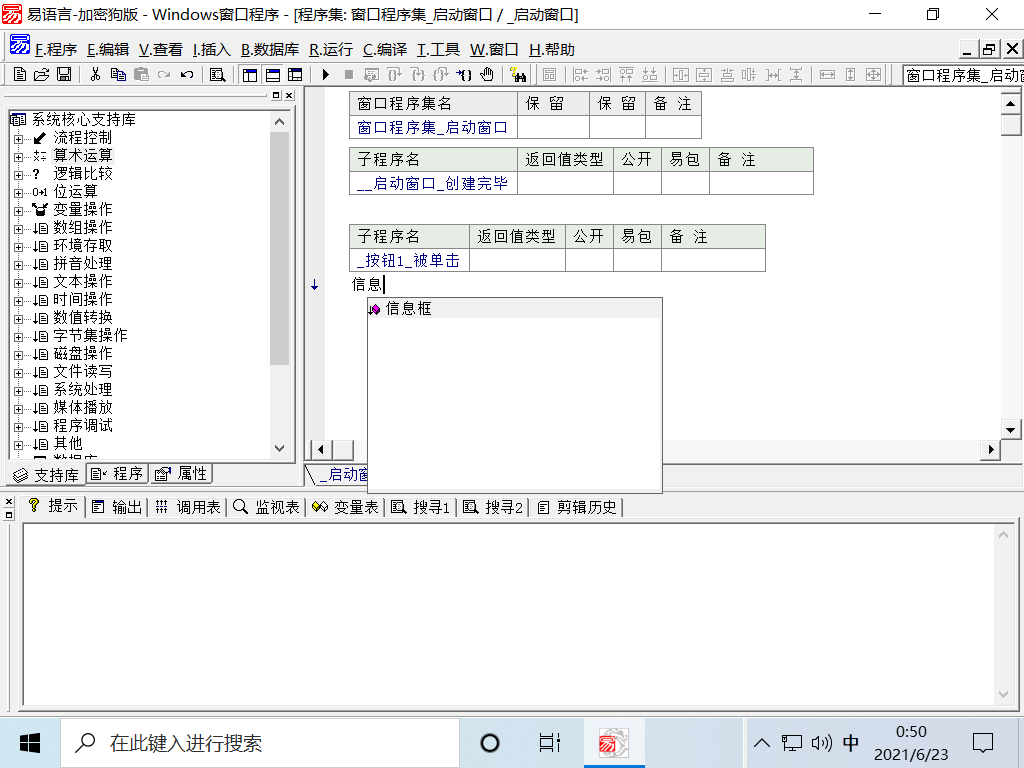Image resolution: width=1024 pixels, height=768 pixels.
Task: Create a new file with the New toolbar icon
Action: 20,74
